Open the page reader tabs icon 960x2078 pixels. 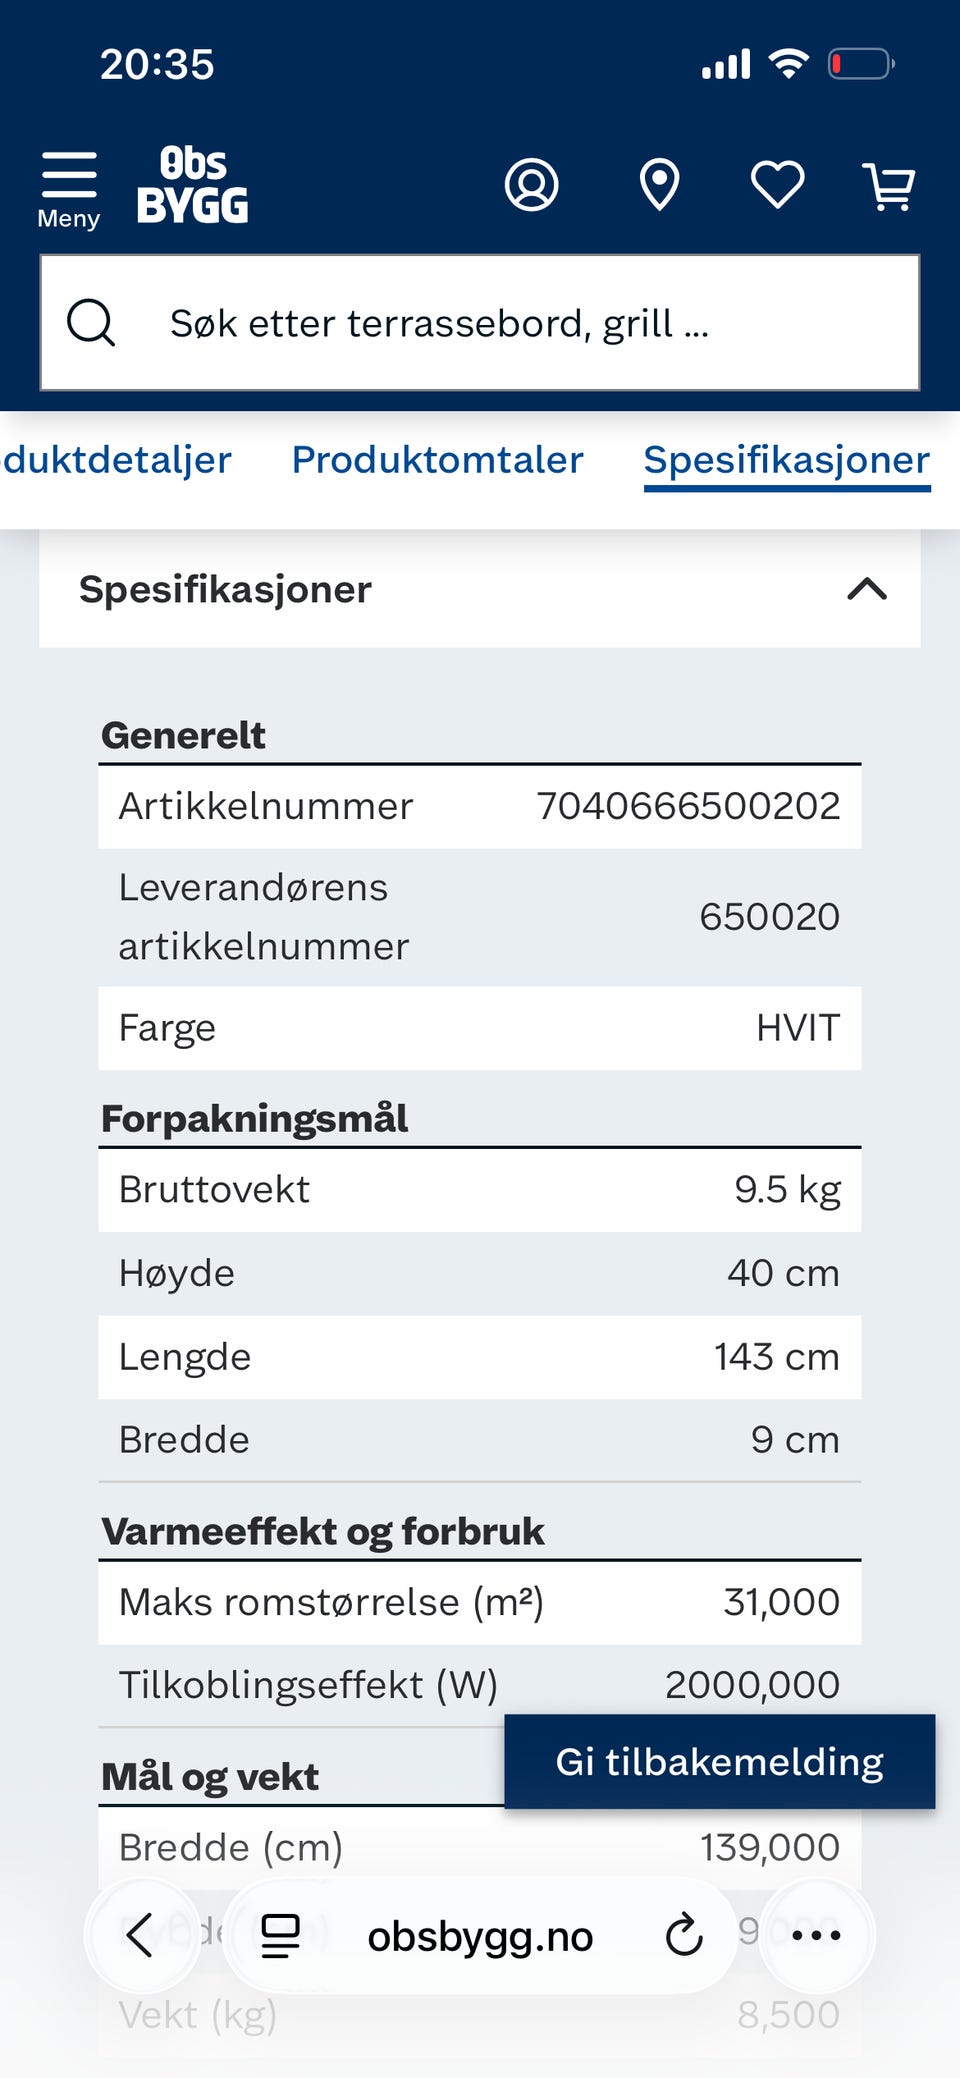[280, 1935]
